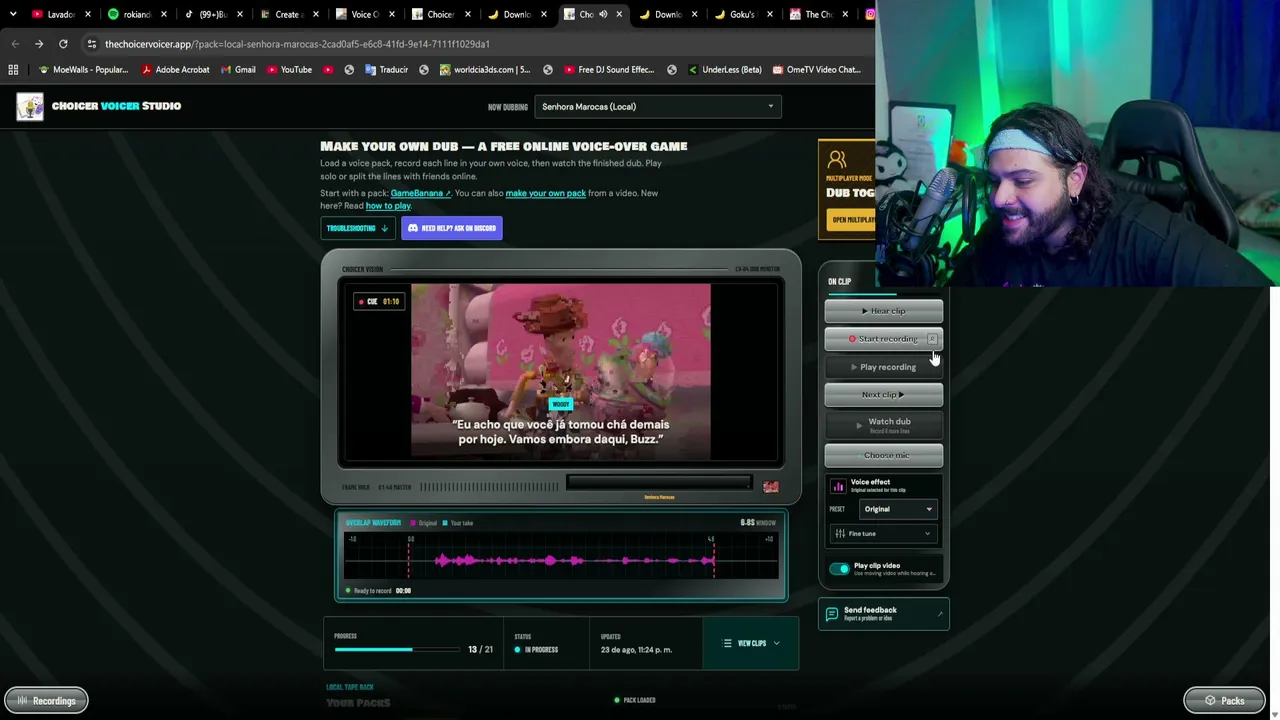Viewport: 1280px width, 720px height.
Task: Expand the Fine tune options
Action: tap(883, 534)
